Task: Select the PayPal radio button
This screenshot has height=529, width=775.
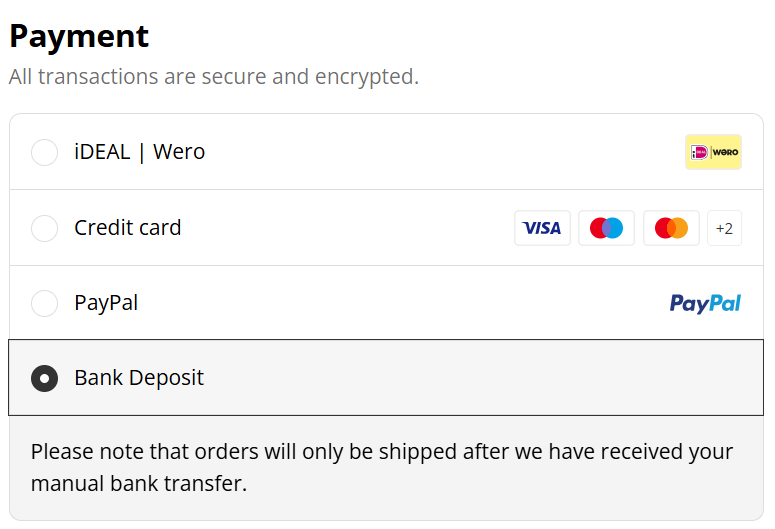Action: (45, 303)
